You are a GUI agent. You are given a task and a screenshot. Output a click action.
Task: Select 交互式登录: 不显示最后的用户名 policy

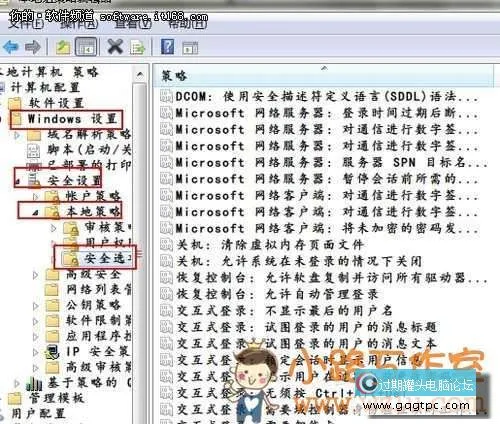[x=285, y=310]
